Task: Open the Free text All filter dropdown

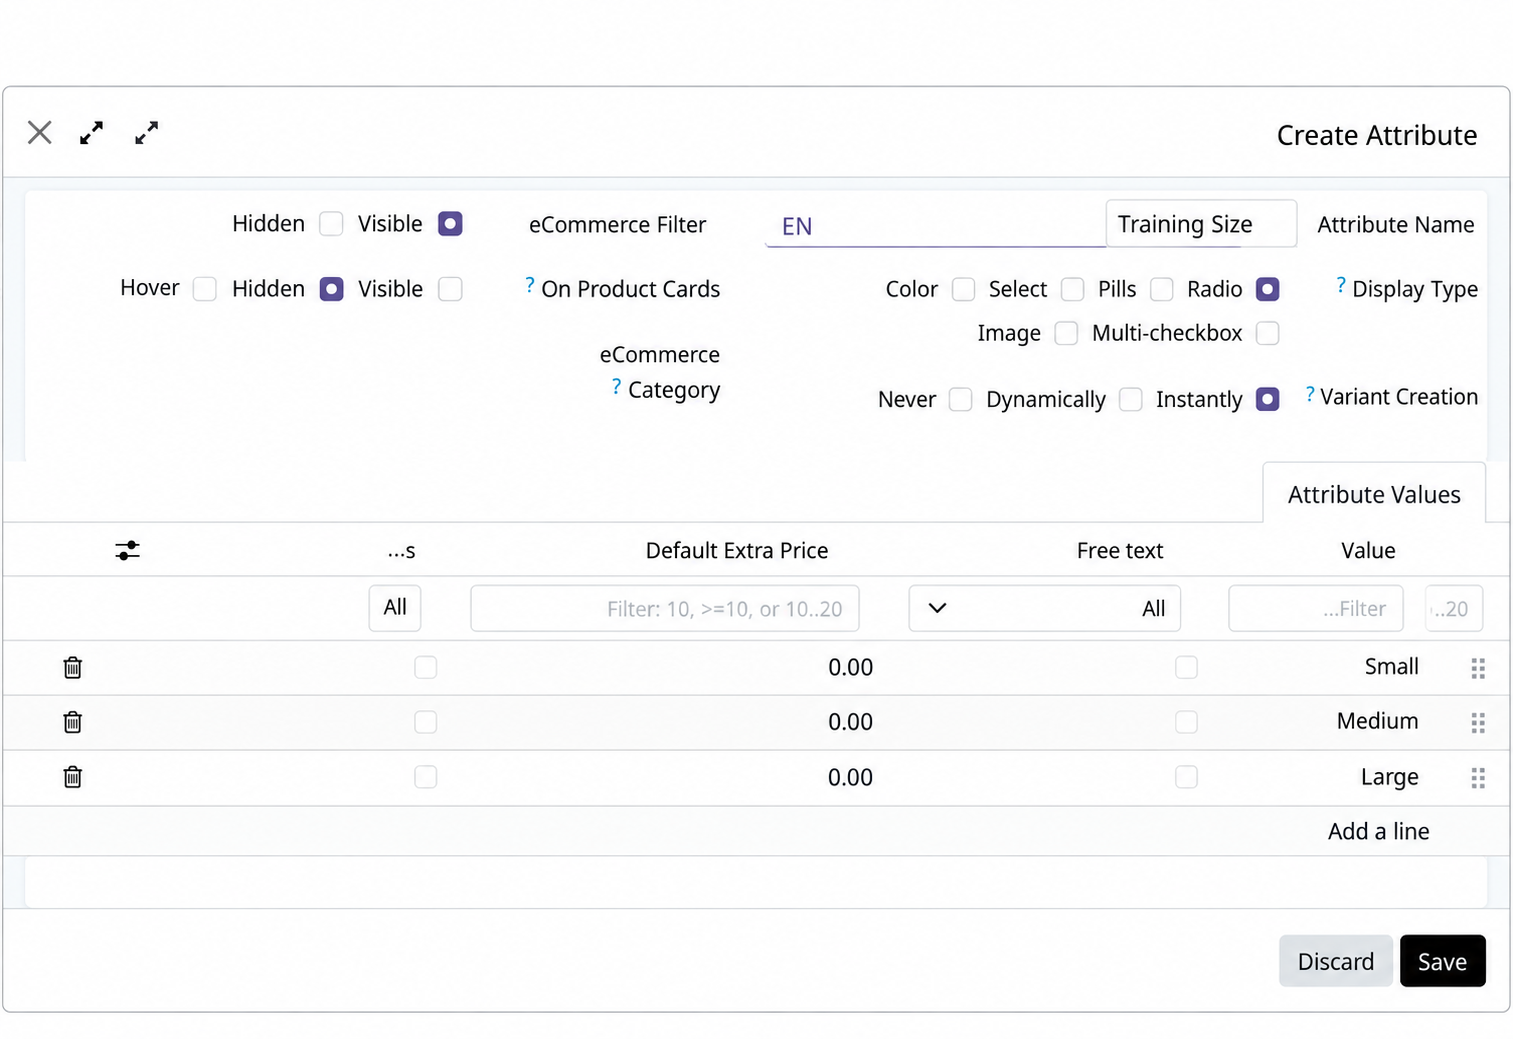Action: coord(1044,608)
